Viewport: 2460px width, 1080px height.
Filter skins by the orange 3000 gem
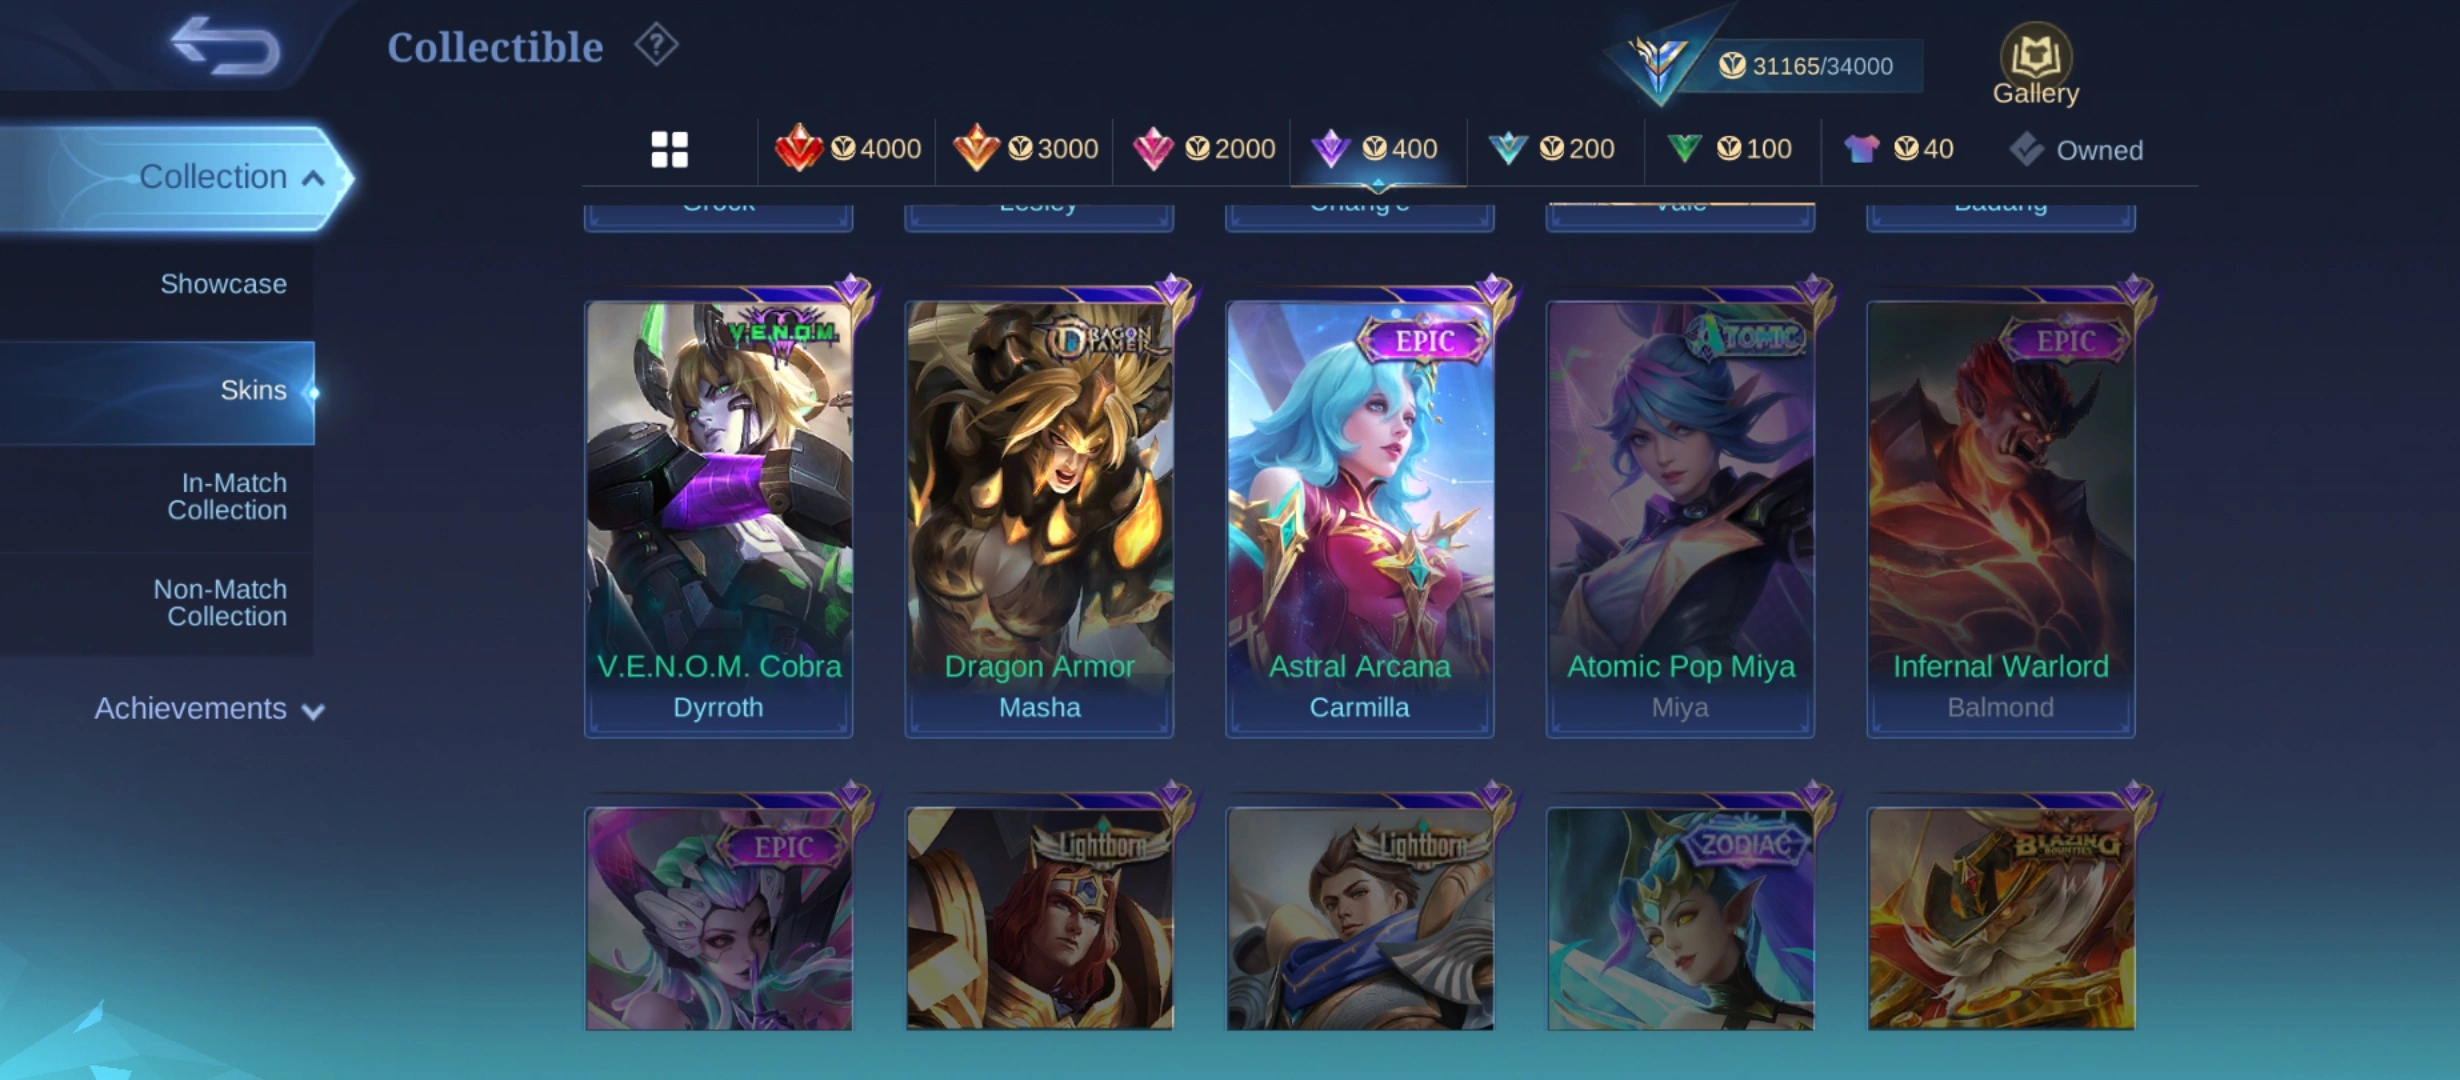1025,148
